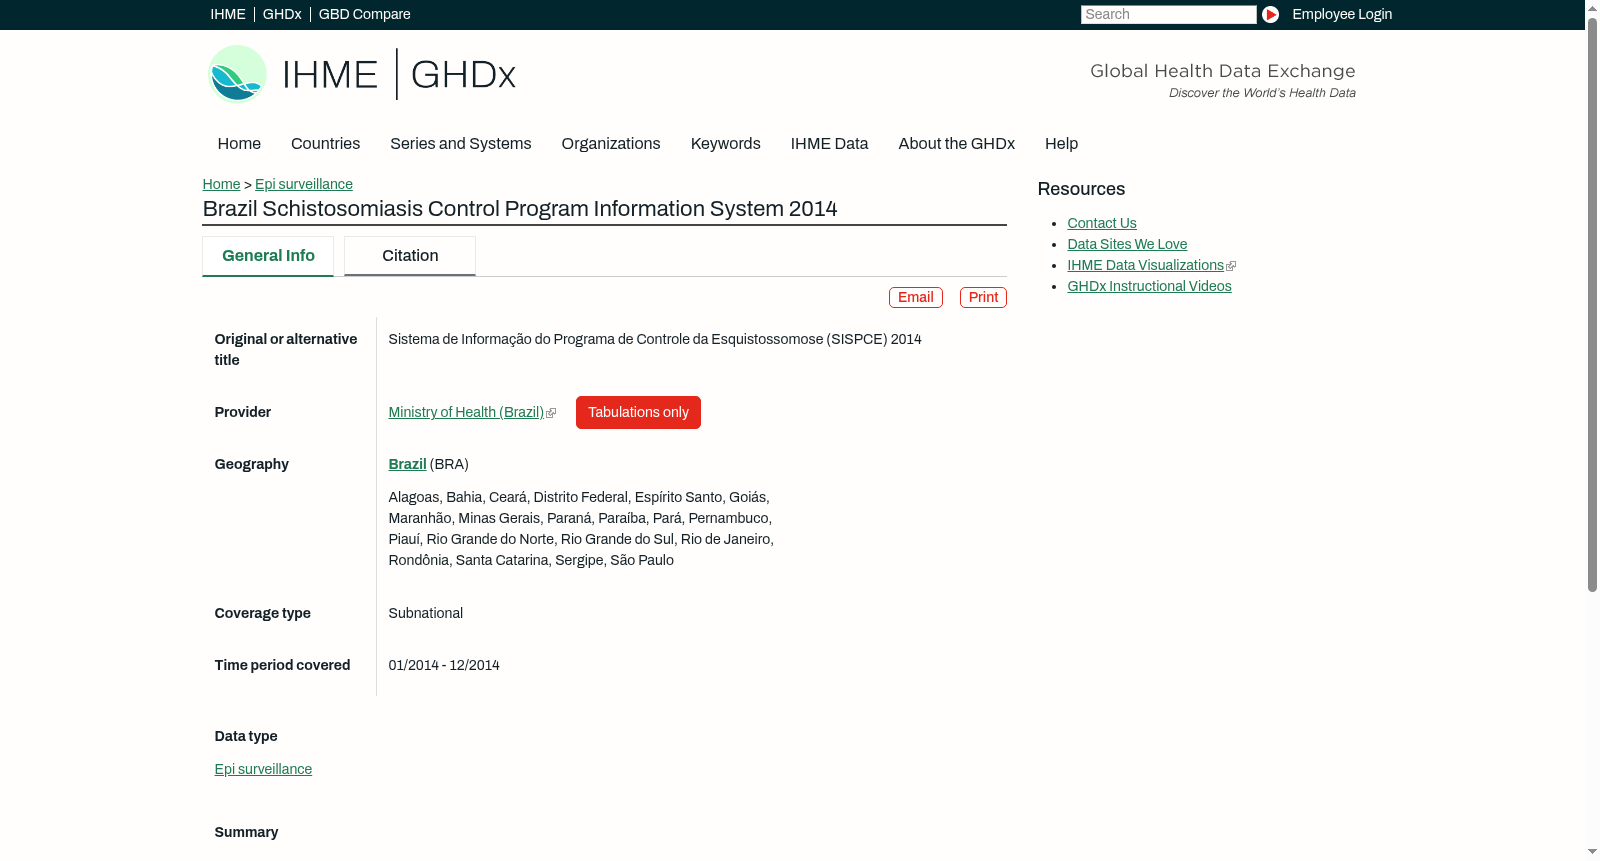Viewport: 1600px width, 861px height.
Task: Go to Home in main navigation
Action: pos(239,144)
